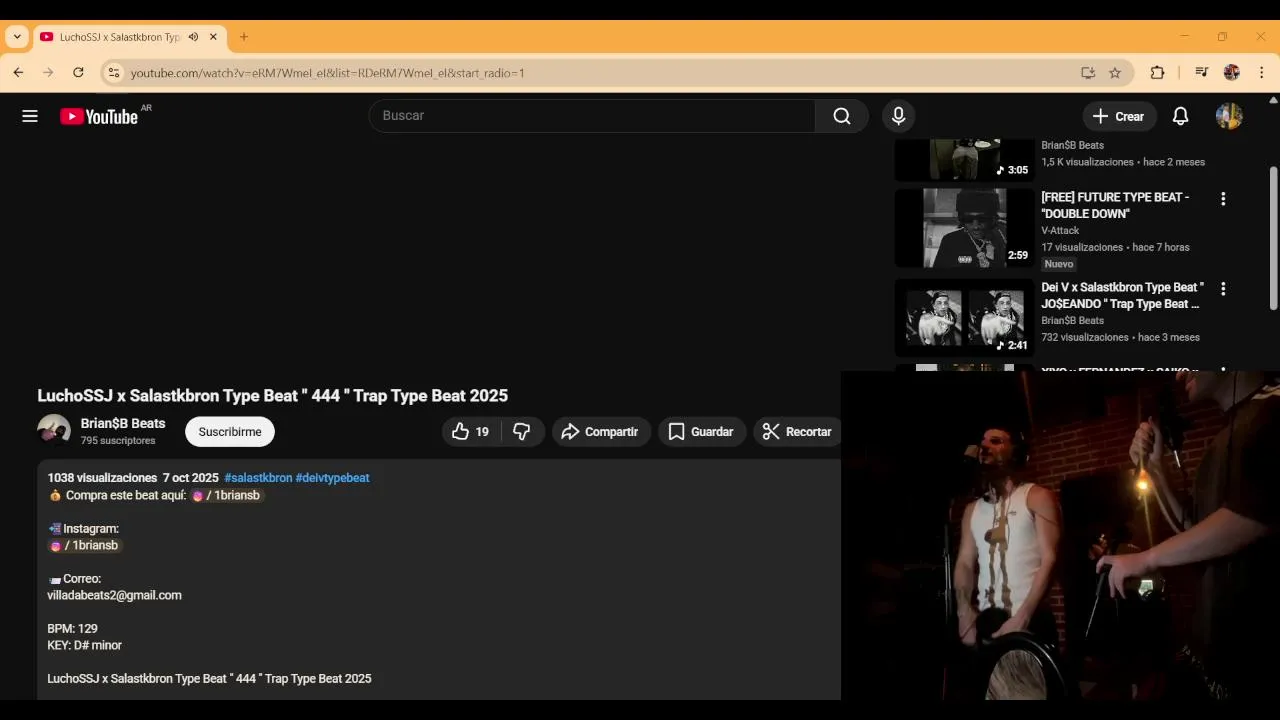Open a new browser tab
The height and width of the screenshot is (720, 1280).
[x=244, y=37]
